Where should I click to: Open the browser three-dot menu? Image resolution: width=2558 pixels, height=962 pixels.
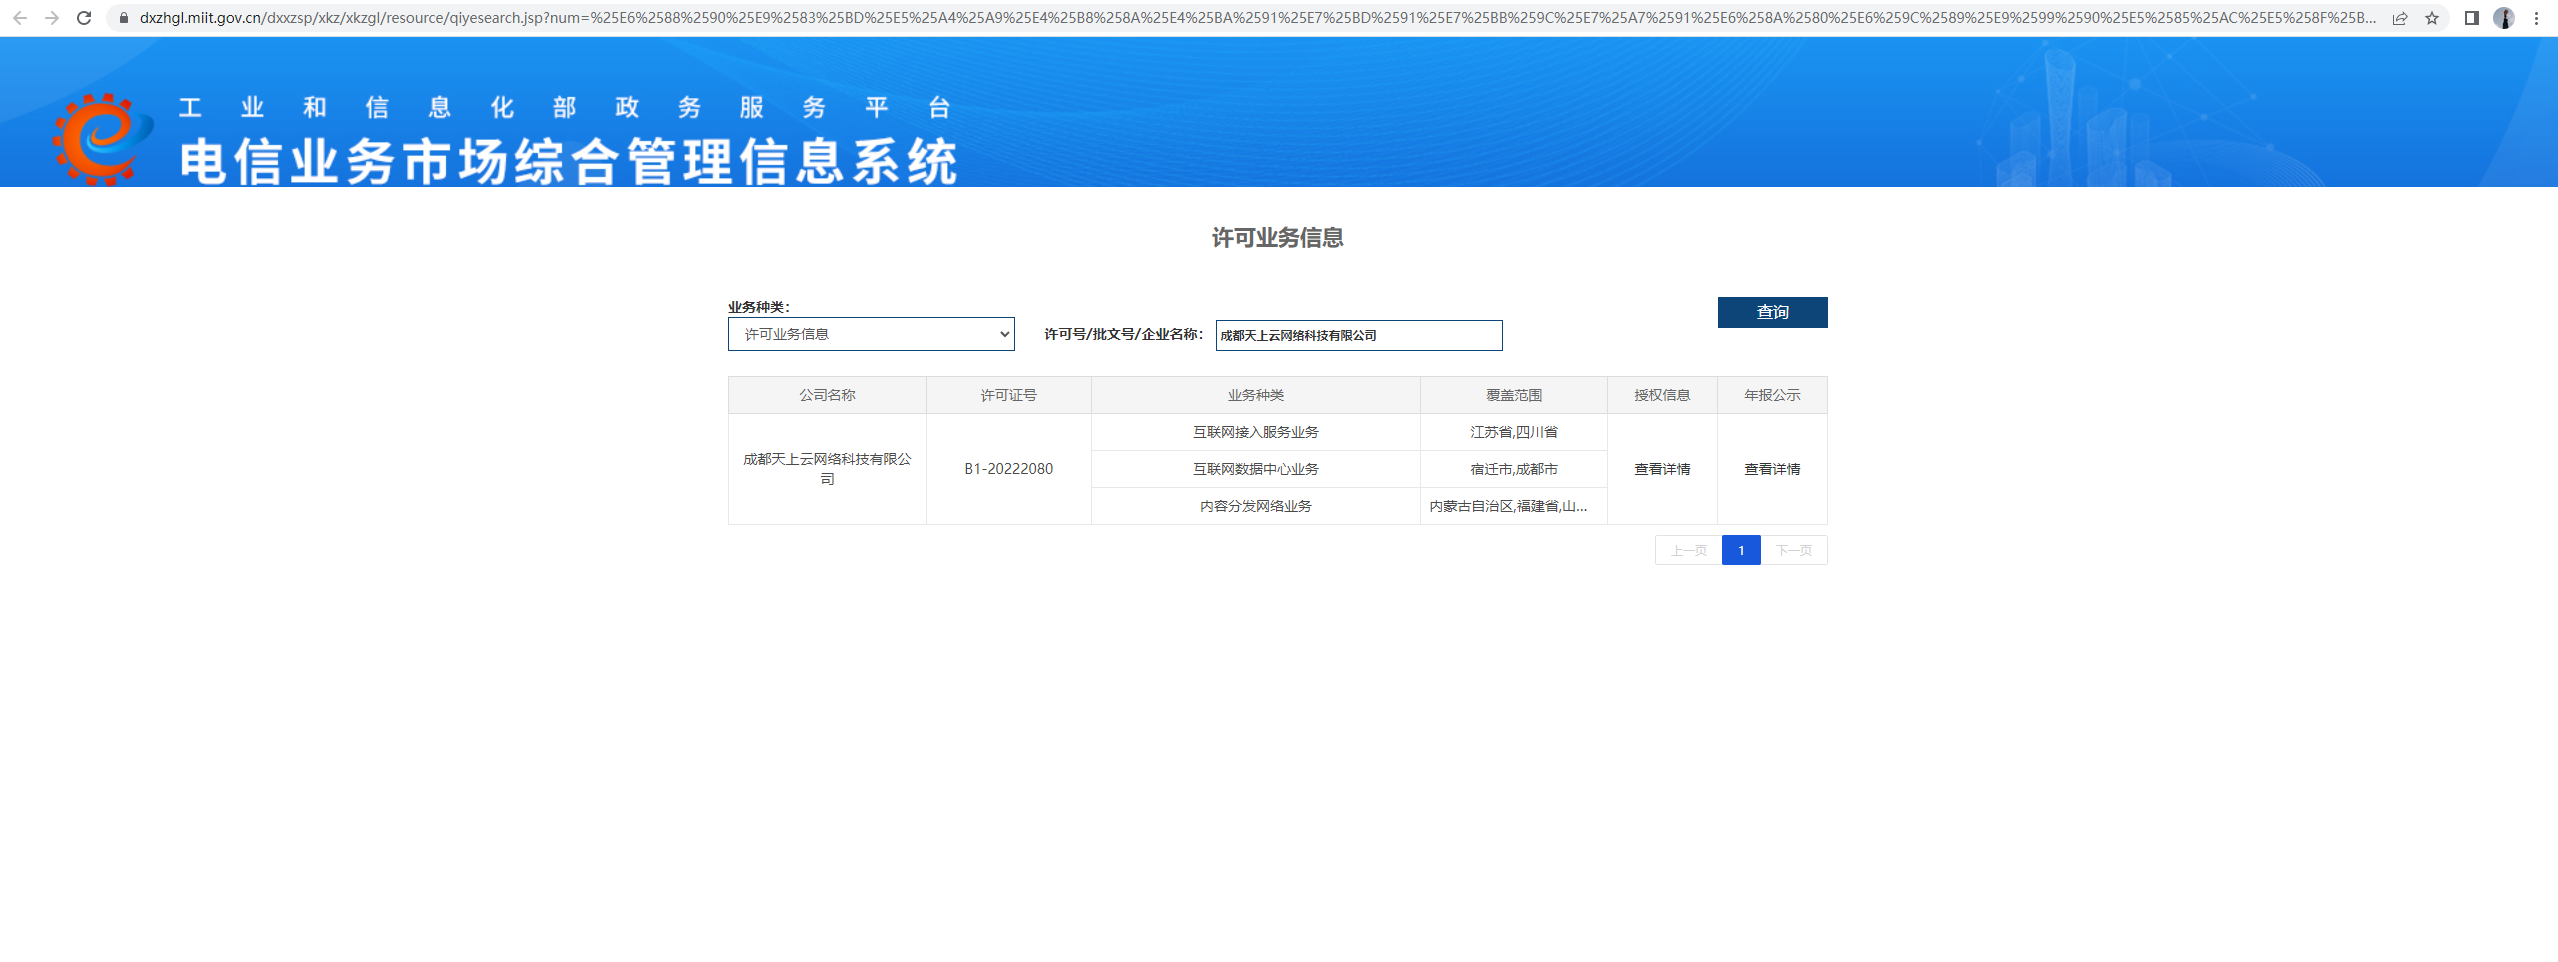(x=2536, y=18)
